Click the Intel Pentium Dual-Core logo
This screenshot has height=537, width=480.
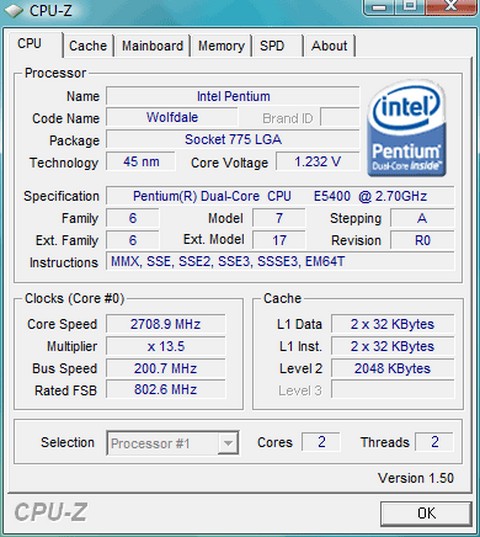407,128
